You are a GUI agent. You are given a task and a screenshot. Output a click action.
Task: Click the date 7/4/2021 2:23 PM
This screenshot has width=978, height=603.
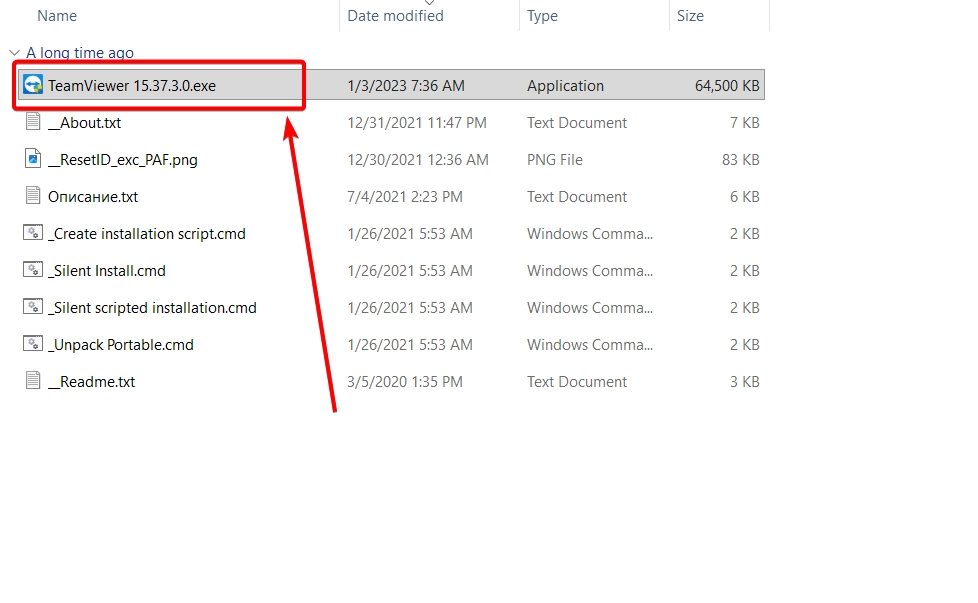(405, 196)
